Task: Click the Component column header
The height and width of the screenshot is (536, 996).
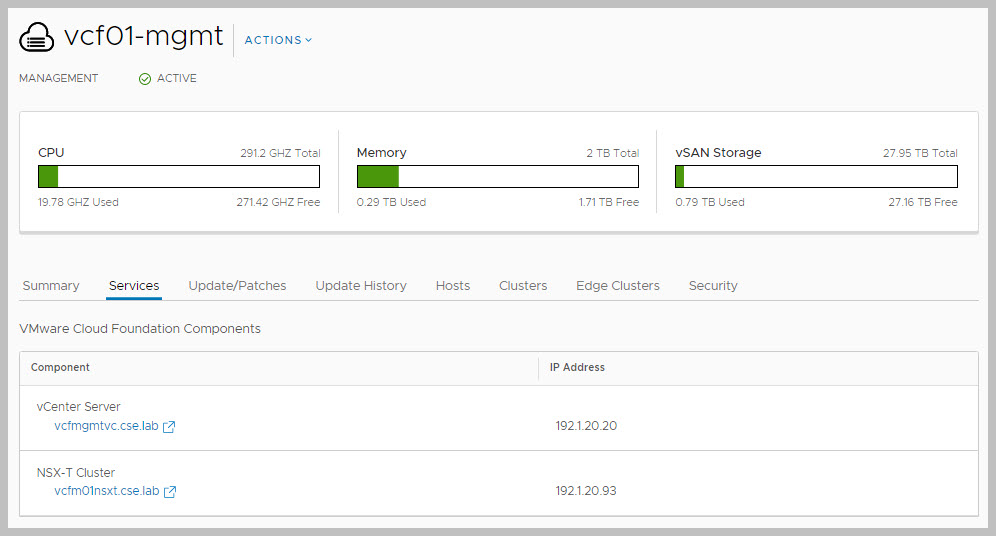Action: pyautogui.click(x=61, y=368)
